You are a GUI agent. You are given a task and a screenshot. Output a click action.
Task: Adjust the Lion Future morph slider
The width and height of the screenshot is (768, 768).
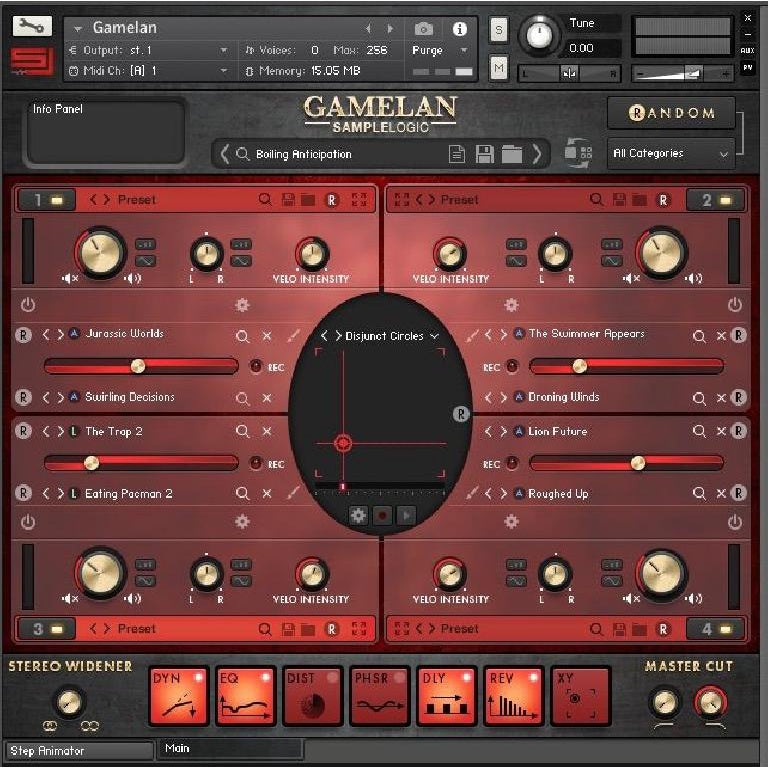(626, 462)
